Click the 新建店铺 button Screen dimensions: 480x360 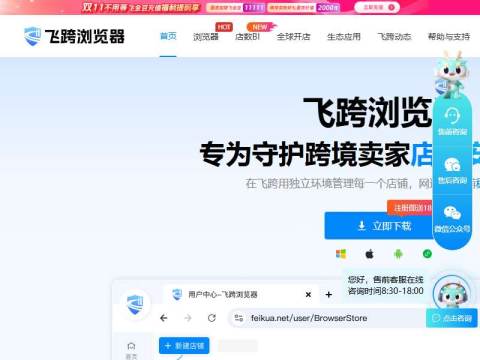184,346
